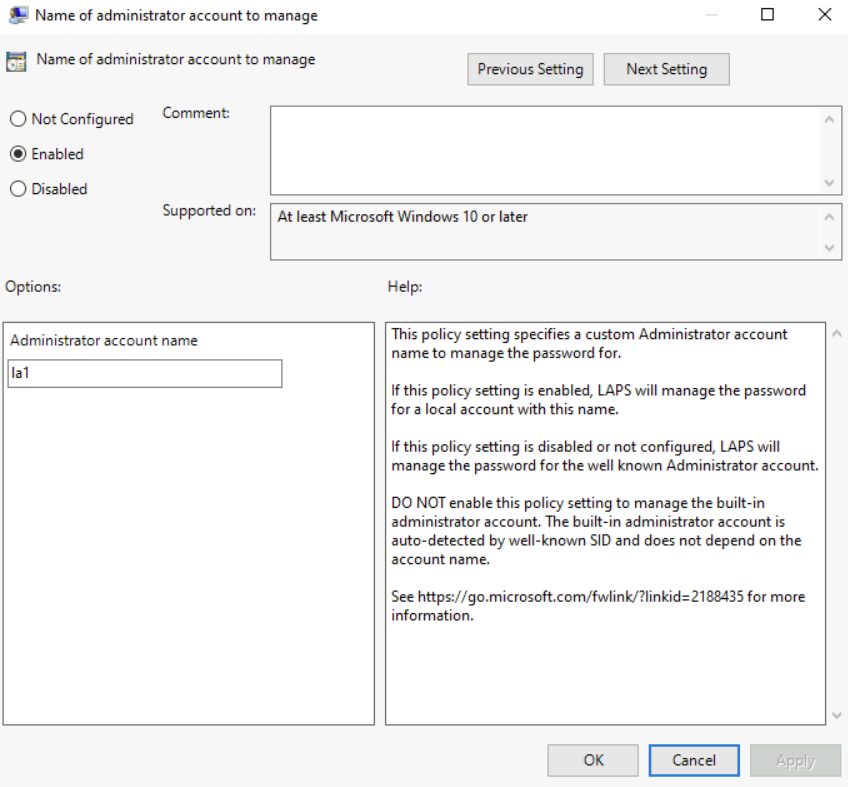Click Comment box scroll down arrow
The image size is (848, 787).
coord(830,183)
